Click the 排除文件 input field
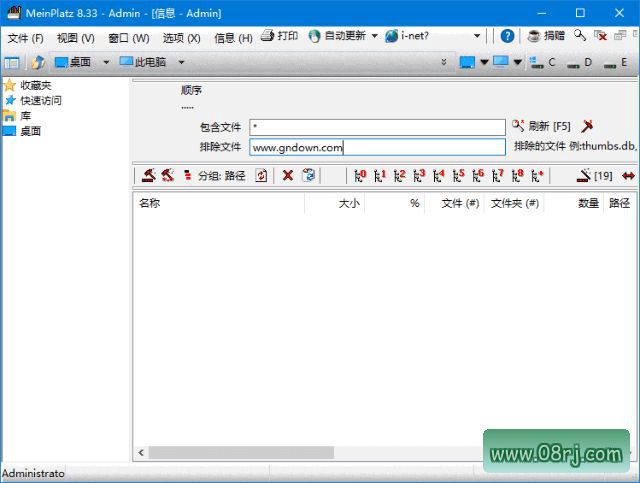The width and height of the screenshot is (640, 483). (377, 147)
